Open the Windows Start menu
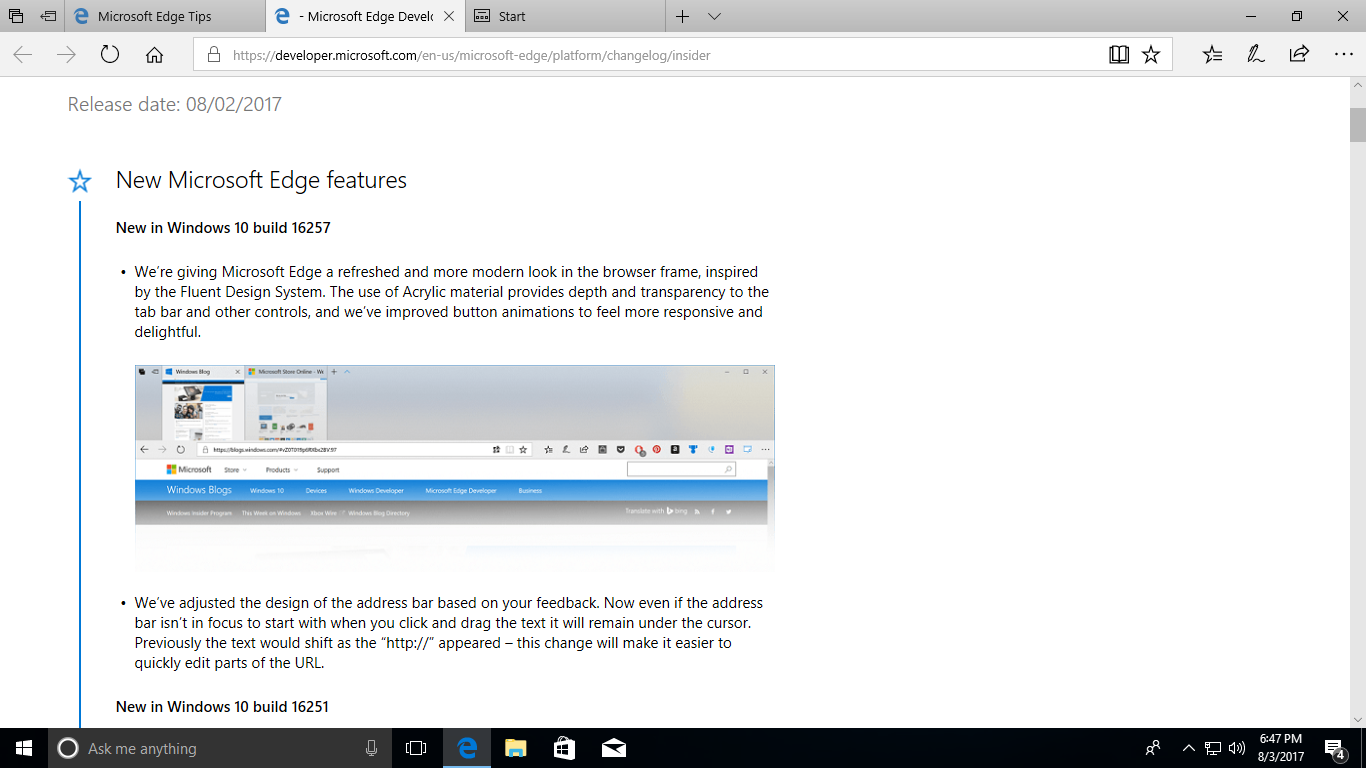This screenshot has width=1366, height=768. pyautogui.click(x=24, y=748)
